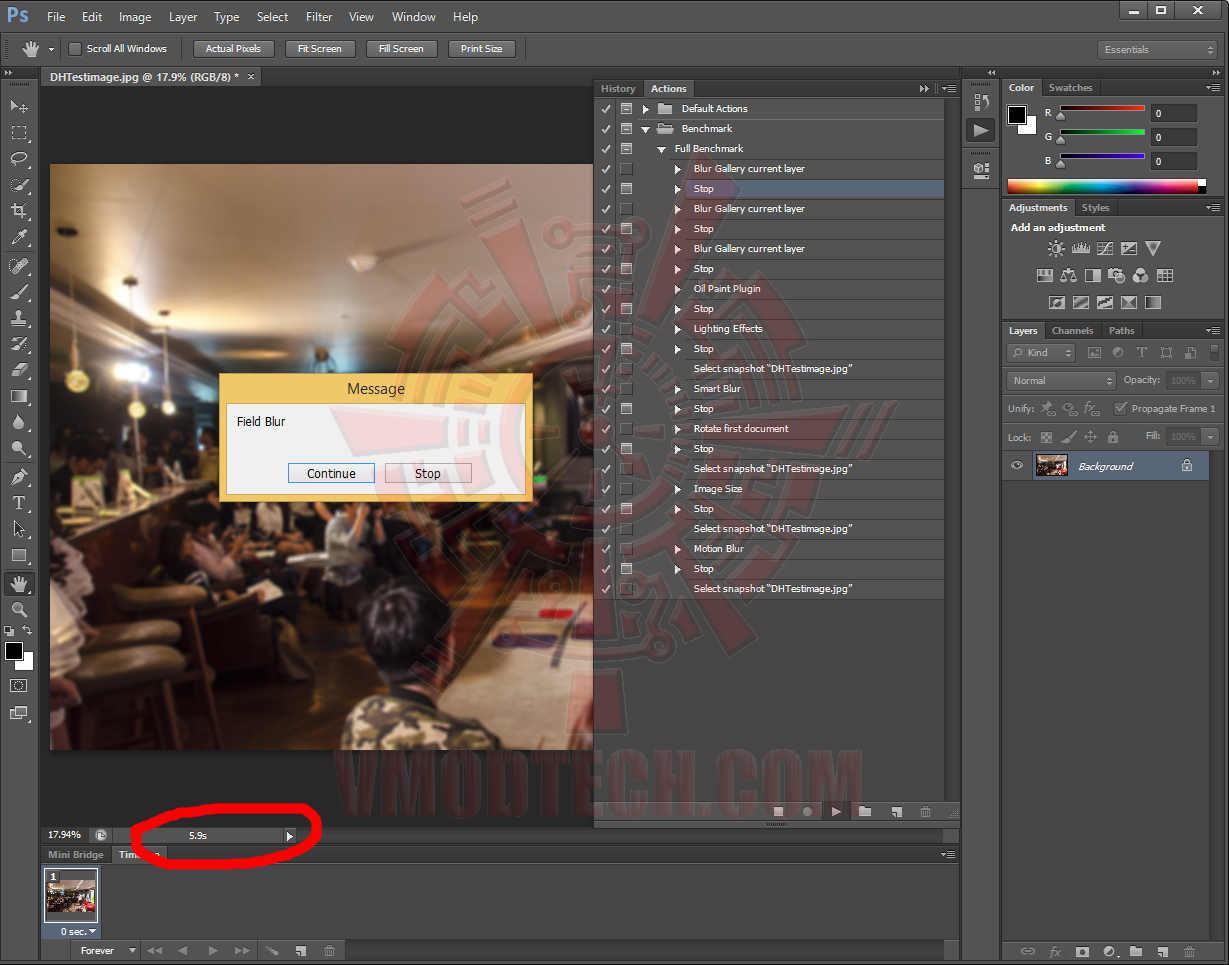Screen dimensions: 1229x965
Task: Select the Path Selection tool
Action: coord(19,529)
